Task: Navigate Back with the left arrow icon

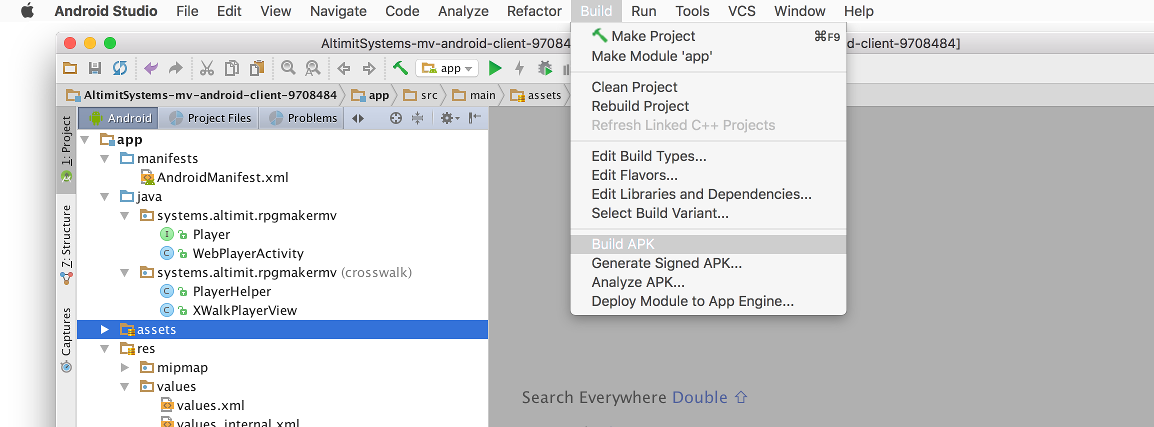Action: click(344, 68)
